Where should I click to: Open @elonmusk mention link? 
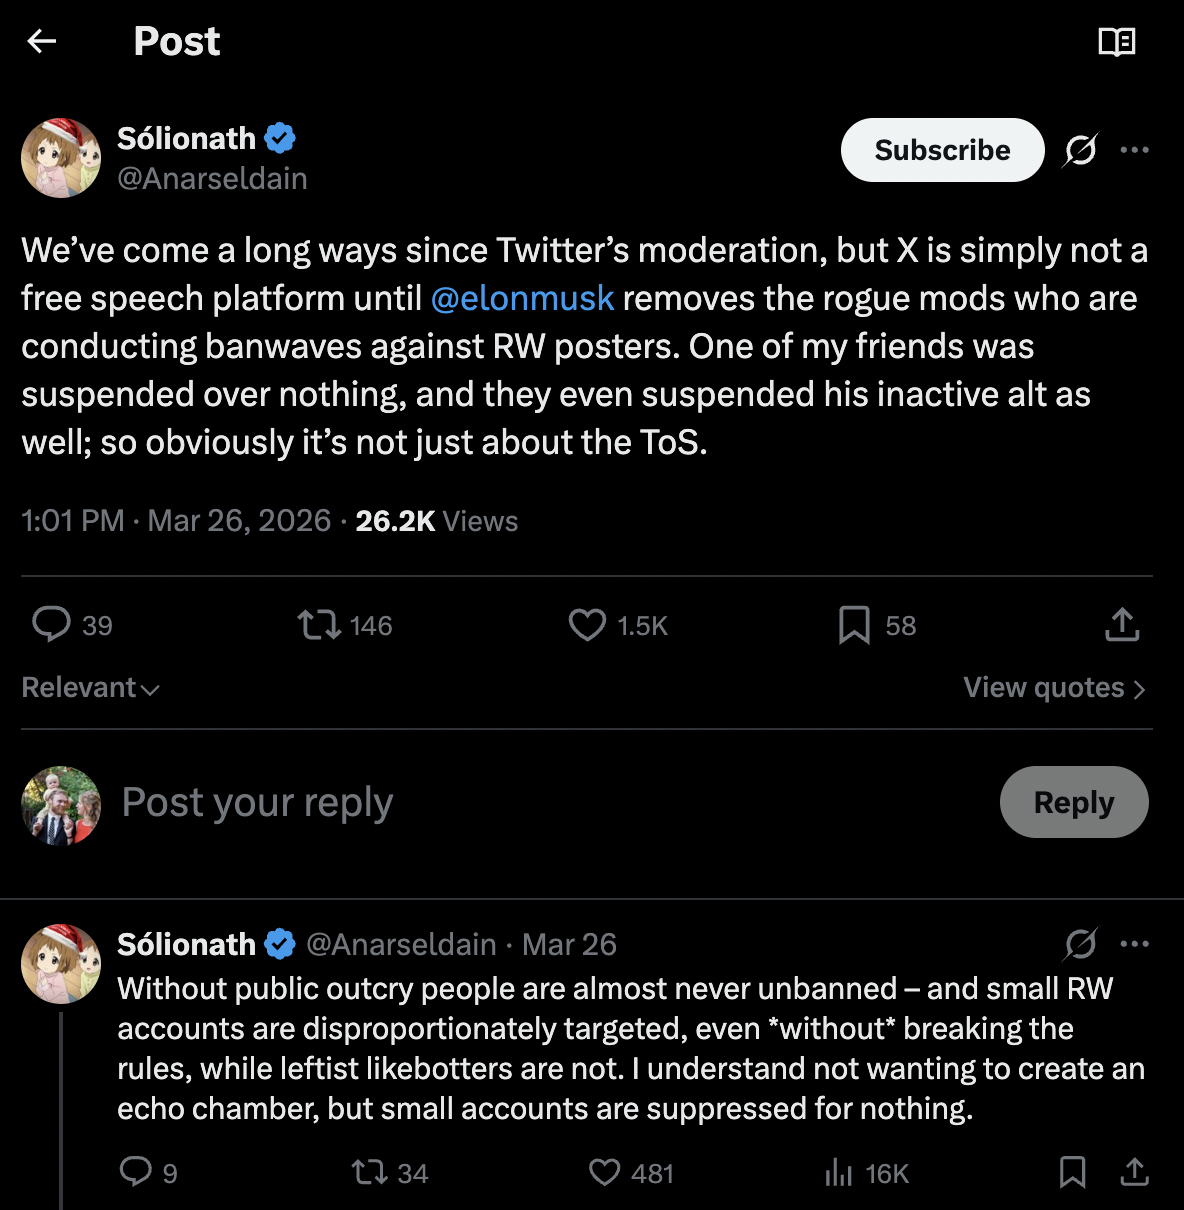pos(522,298)
